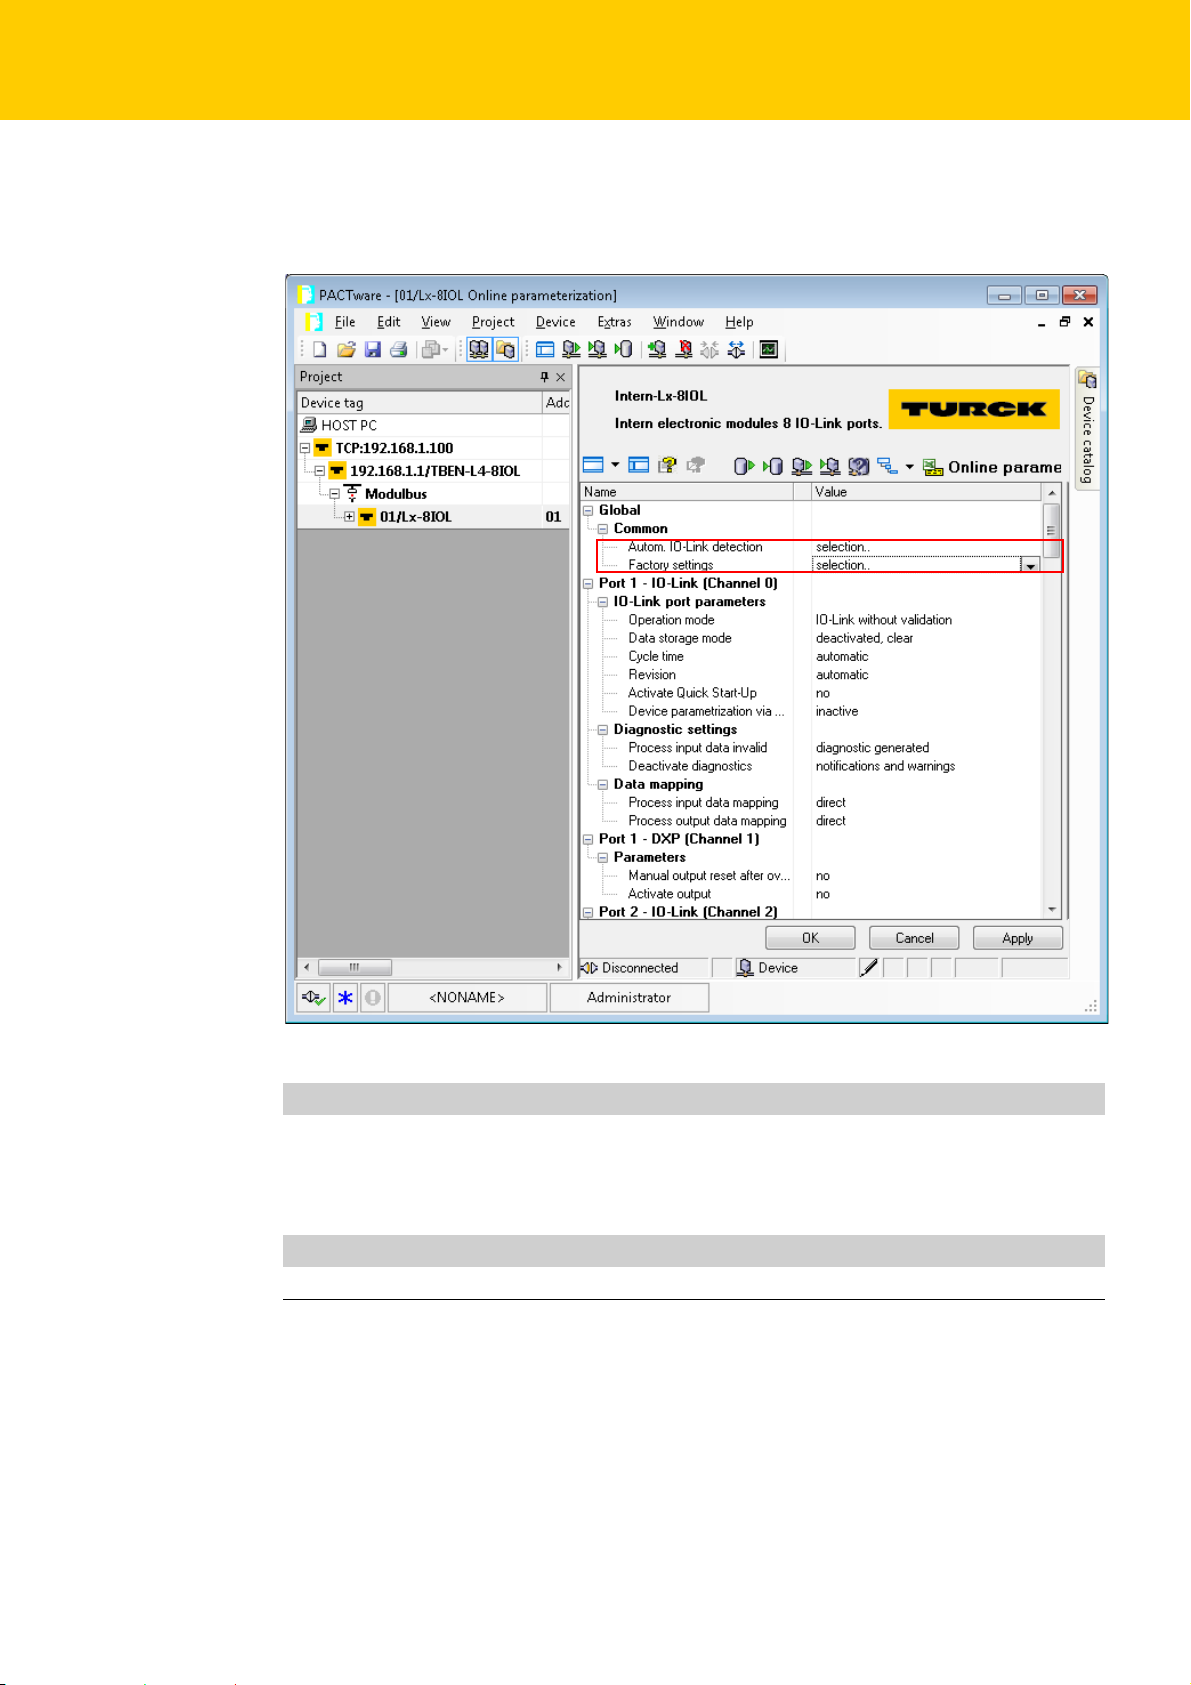Click the Operation mode value 'IO-Link without validation'
This screenshot has height=1685, width=1191.
coord(883,620)
